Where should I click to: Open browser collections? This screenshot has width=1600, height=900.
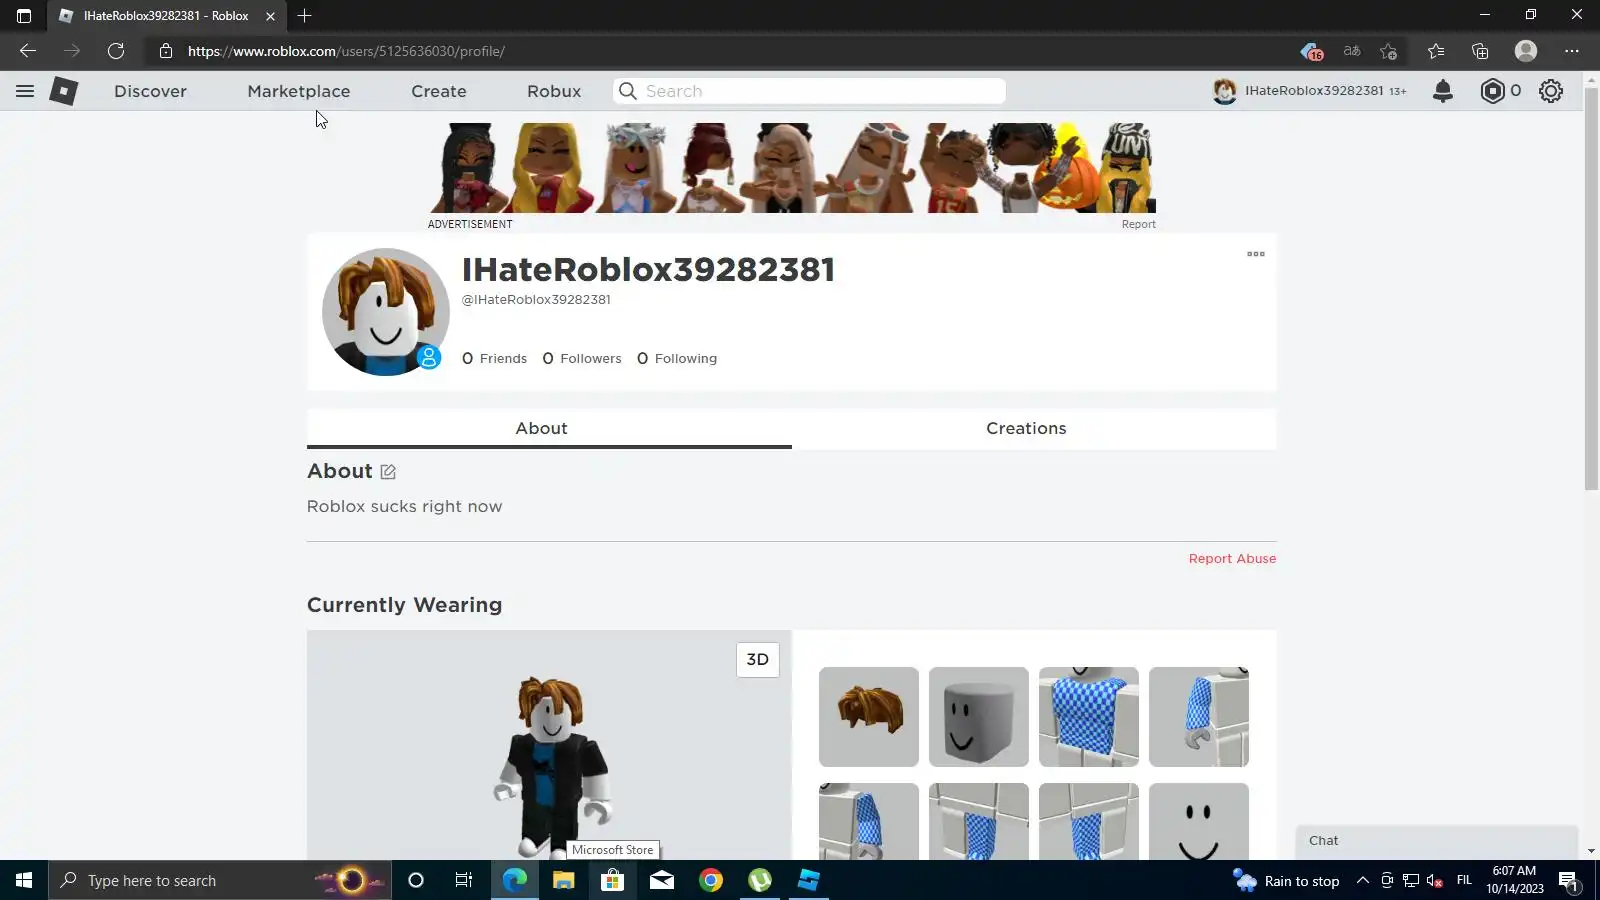point(1480,51)
